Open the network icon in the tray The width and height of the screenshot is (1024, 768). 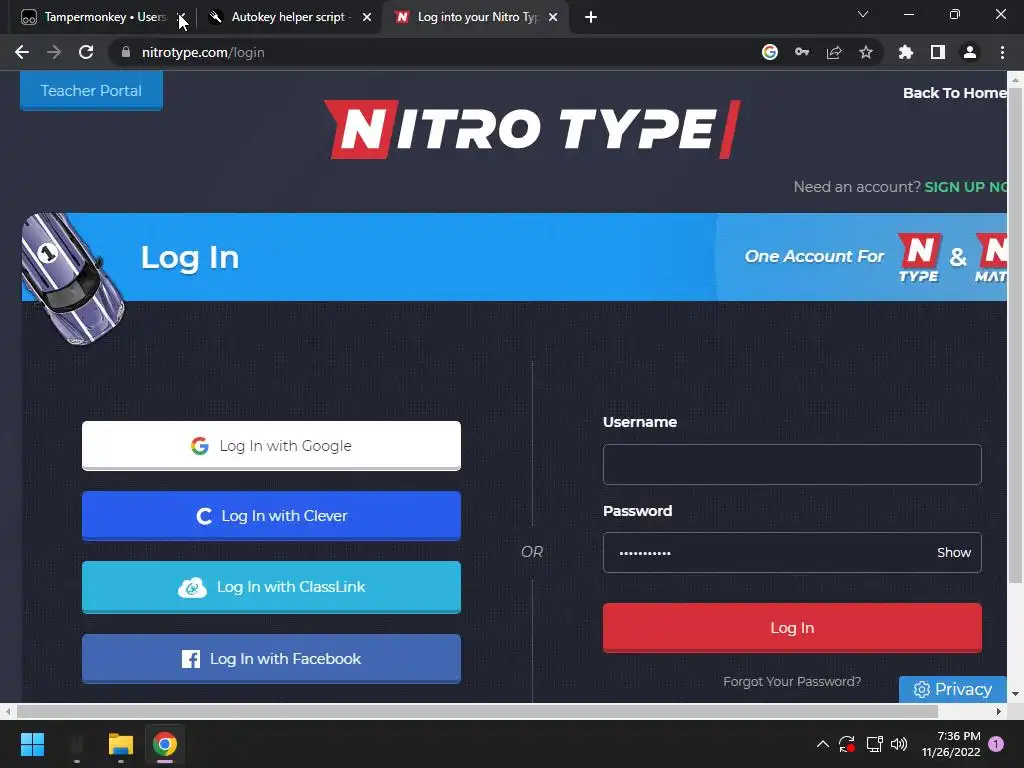coord(874,744)
